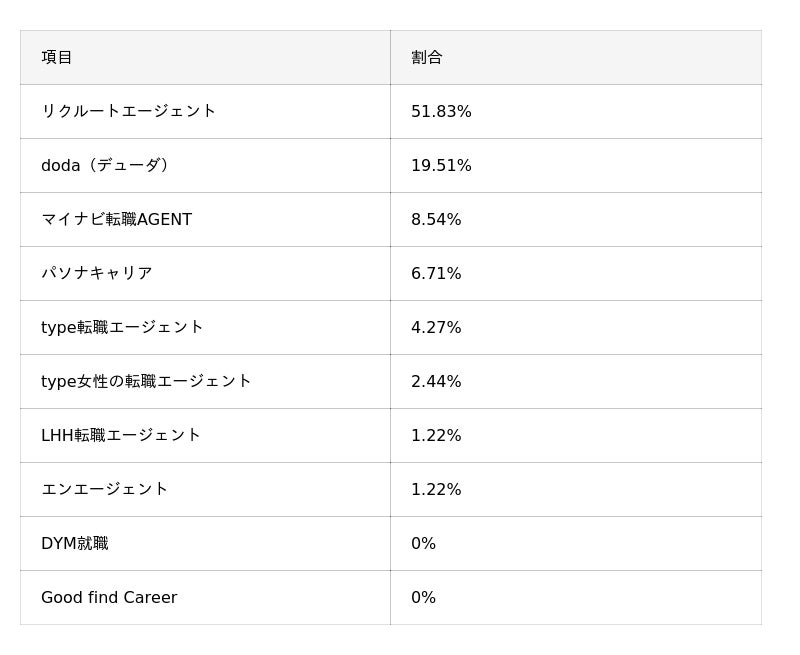The image size is (800, 655).
Task: Click the 0% value beside Good find Career
Action: tap(423, 597)
